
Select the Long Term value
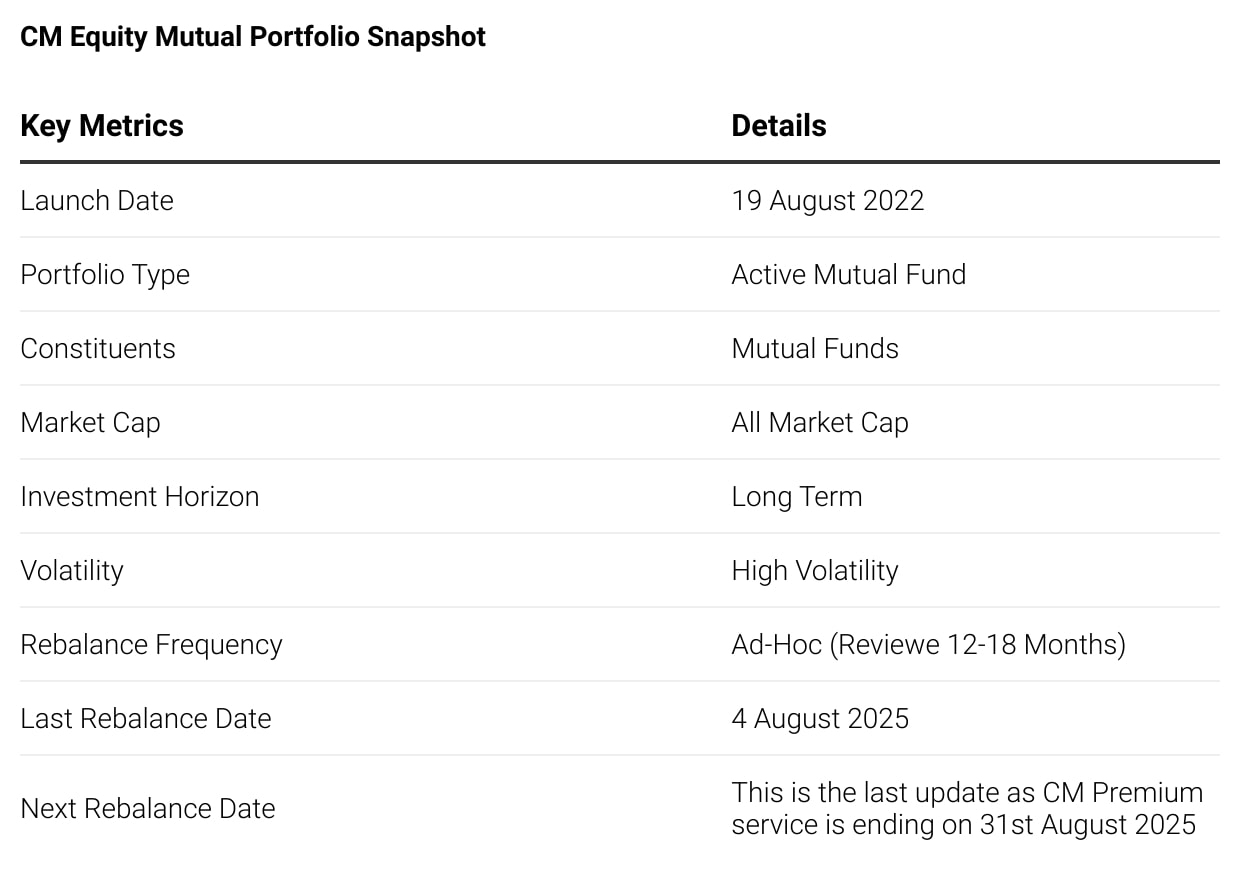point(797,497)
